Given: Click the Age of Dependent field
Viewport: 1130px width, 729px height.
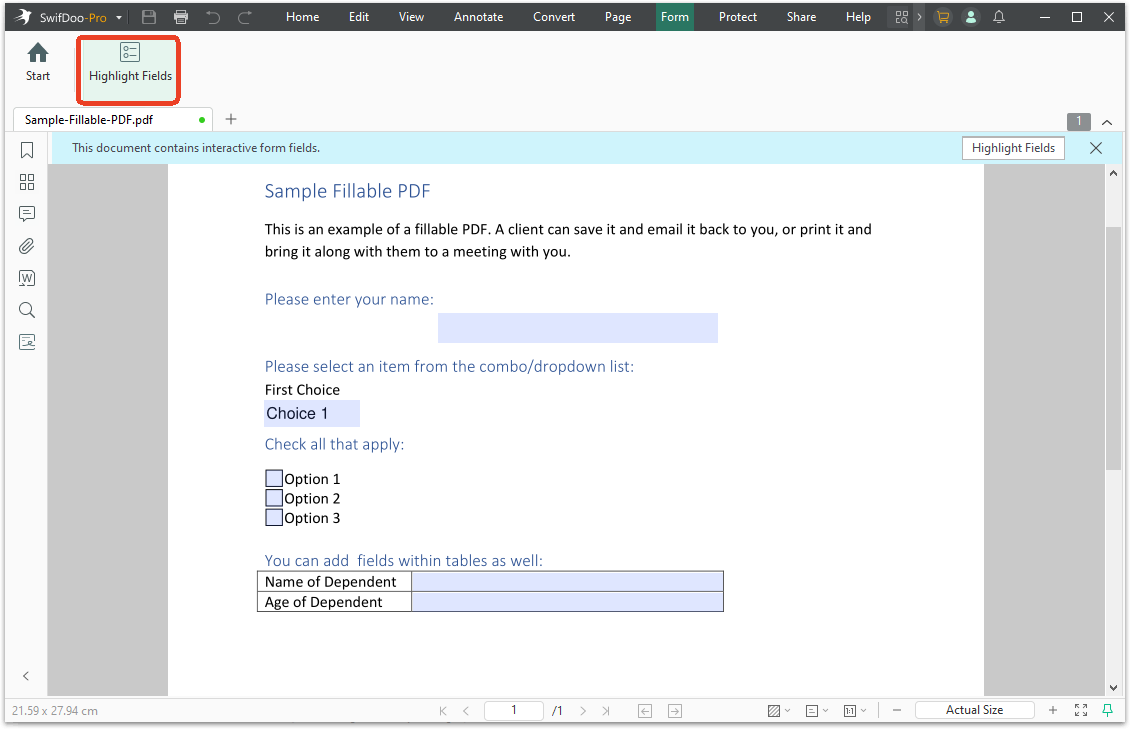Looking at the screenshot, I should click(x=567, y=601).
